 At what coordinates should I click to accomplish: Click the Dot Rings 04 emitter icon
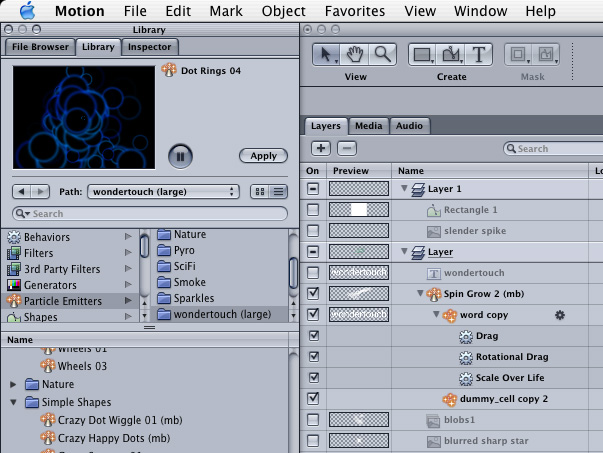click(169, 70)
